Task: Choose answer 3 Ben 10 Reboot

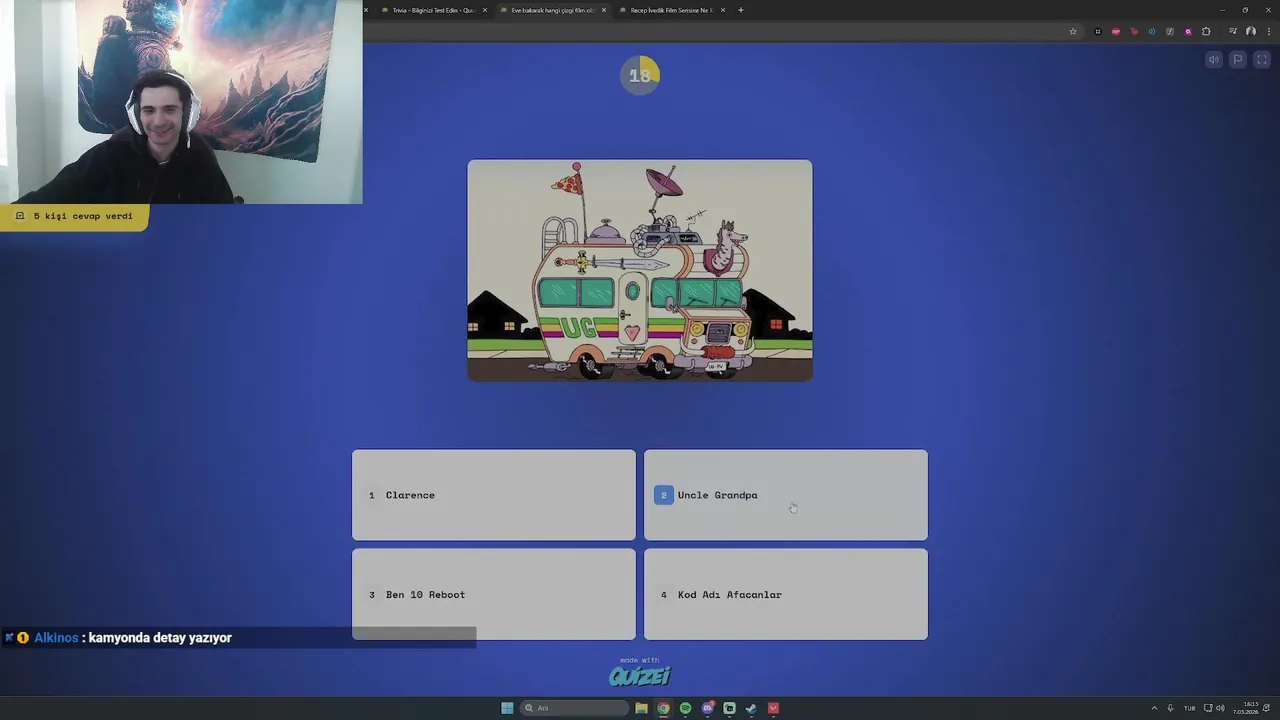Action: pos(494,594)
